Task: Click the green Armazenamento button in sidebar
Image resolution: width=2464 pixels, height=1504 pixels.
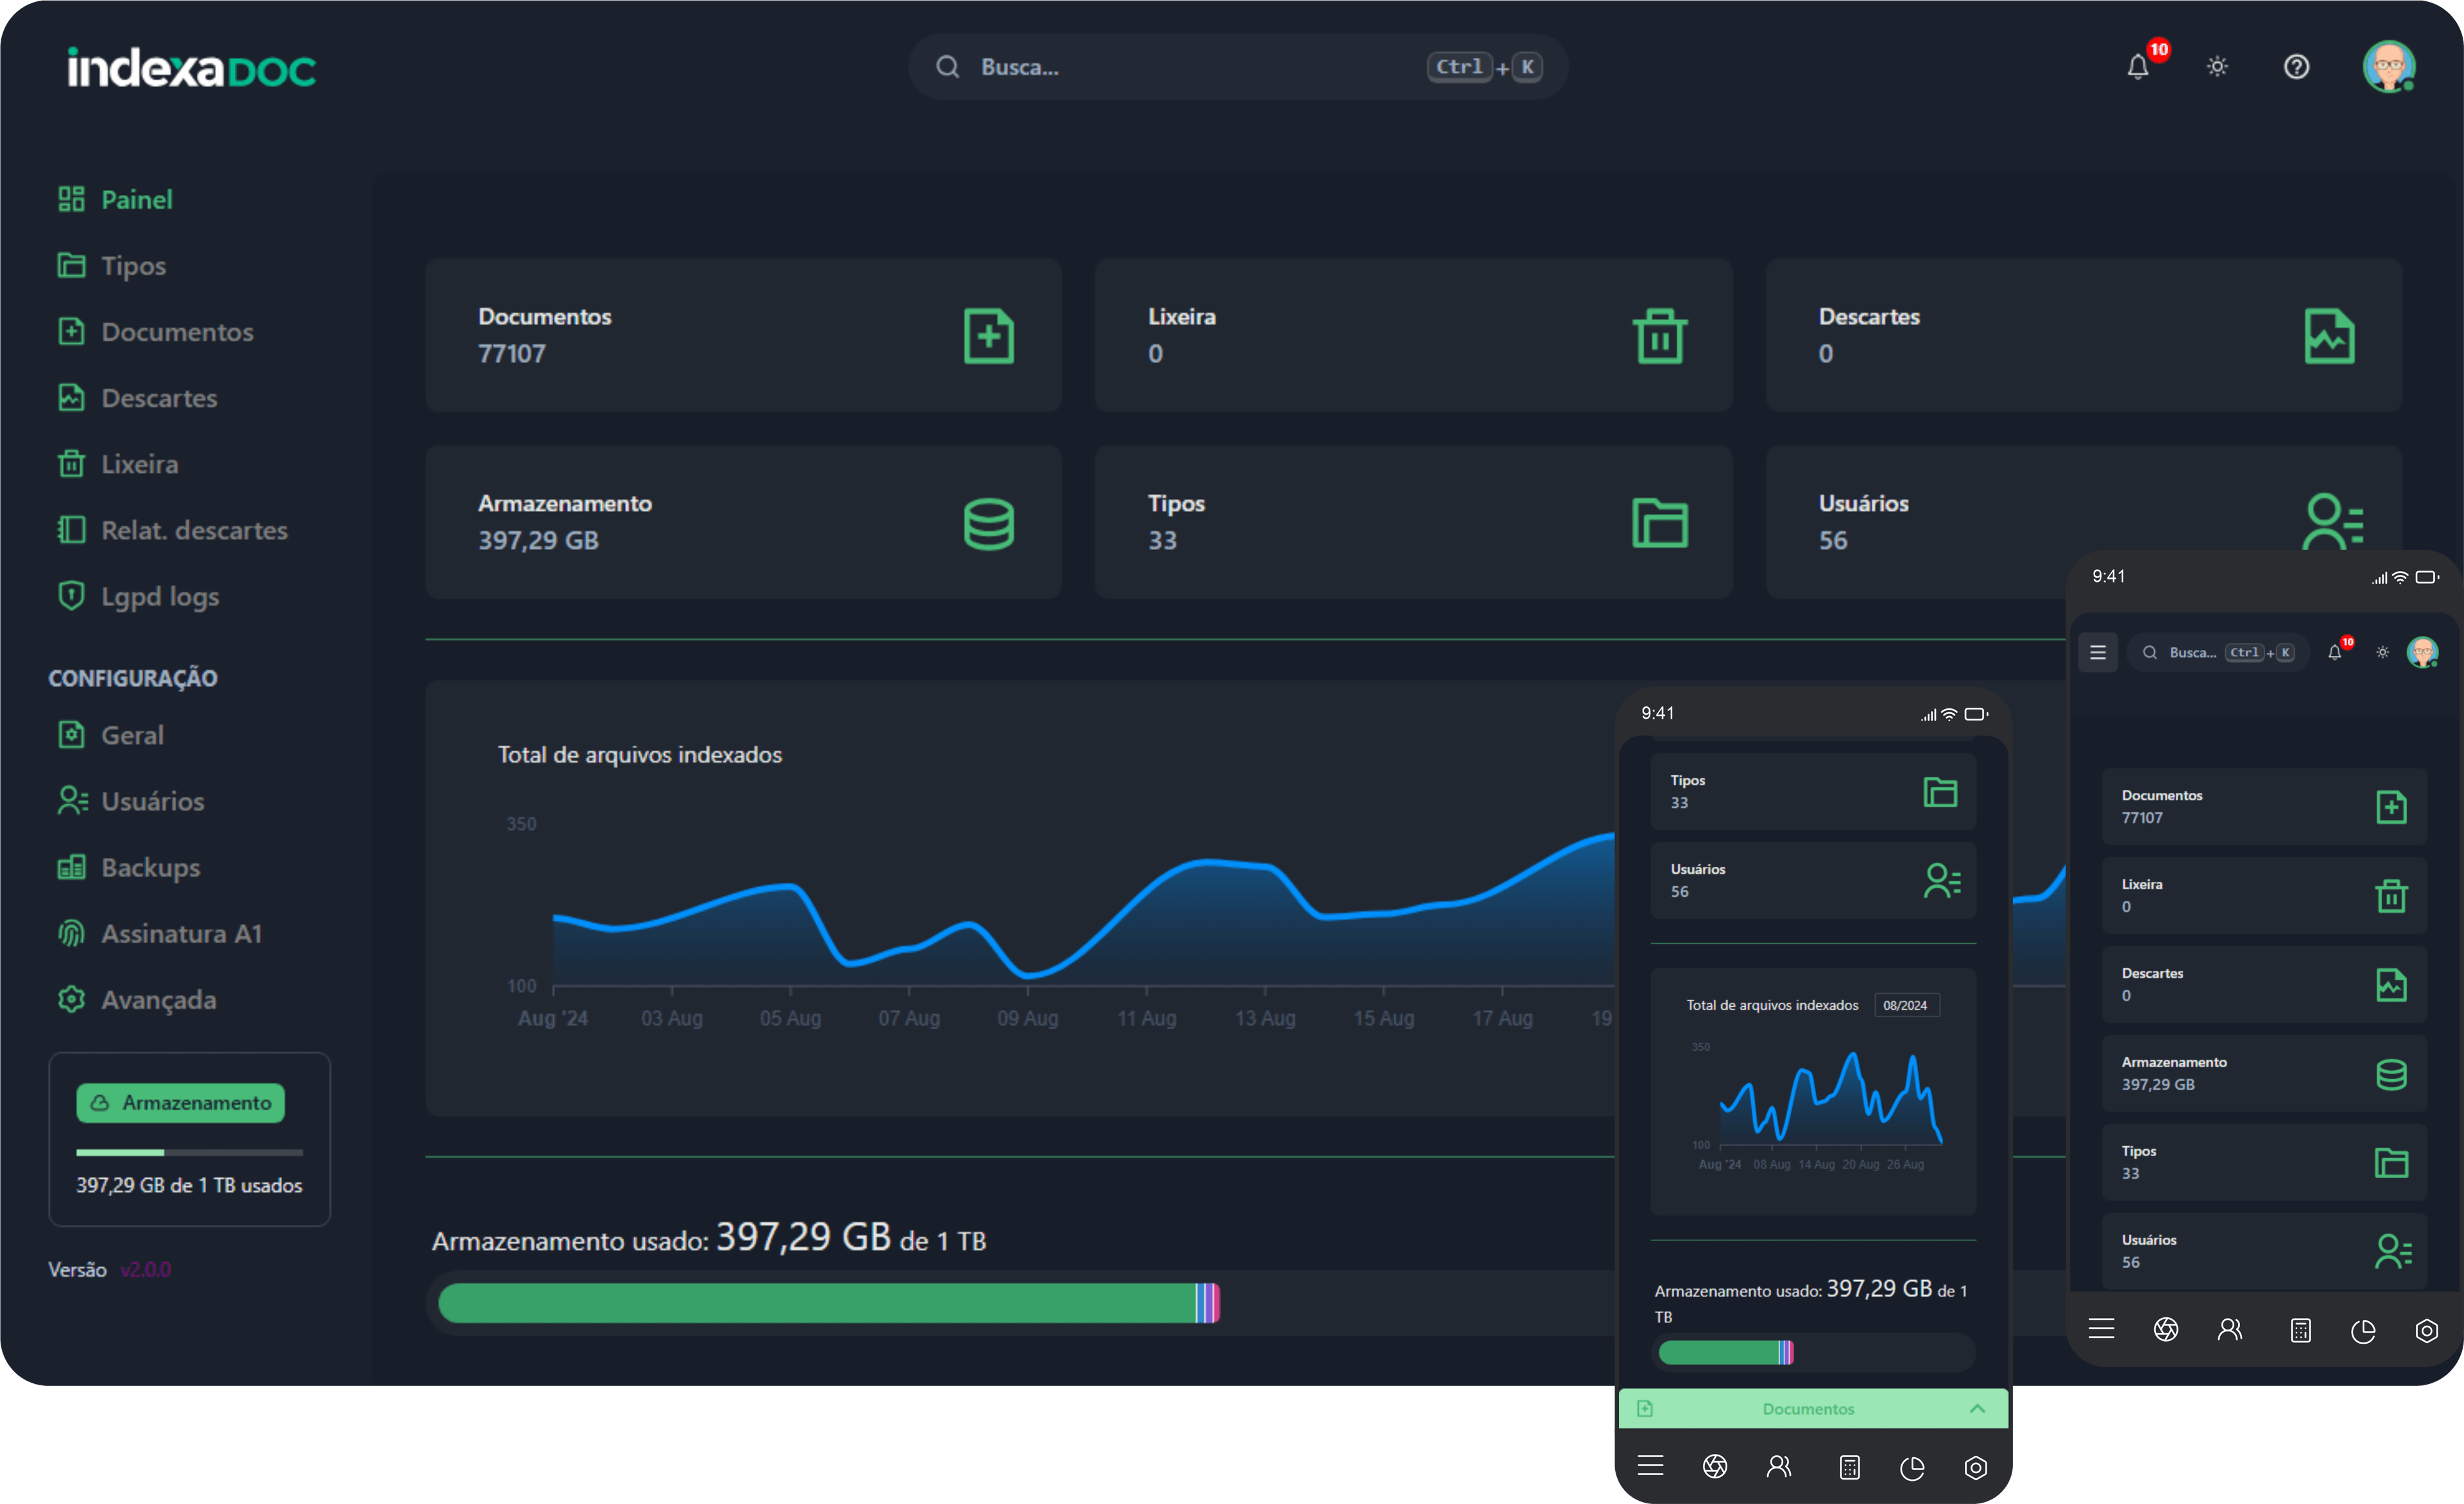Action: click(181, 1103)
